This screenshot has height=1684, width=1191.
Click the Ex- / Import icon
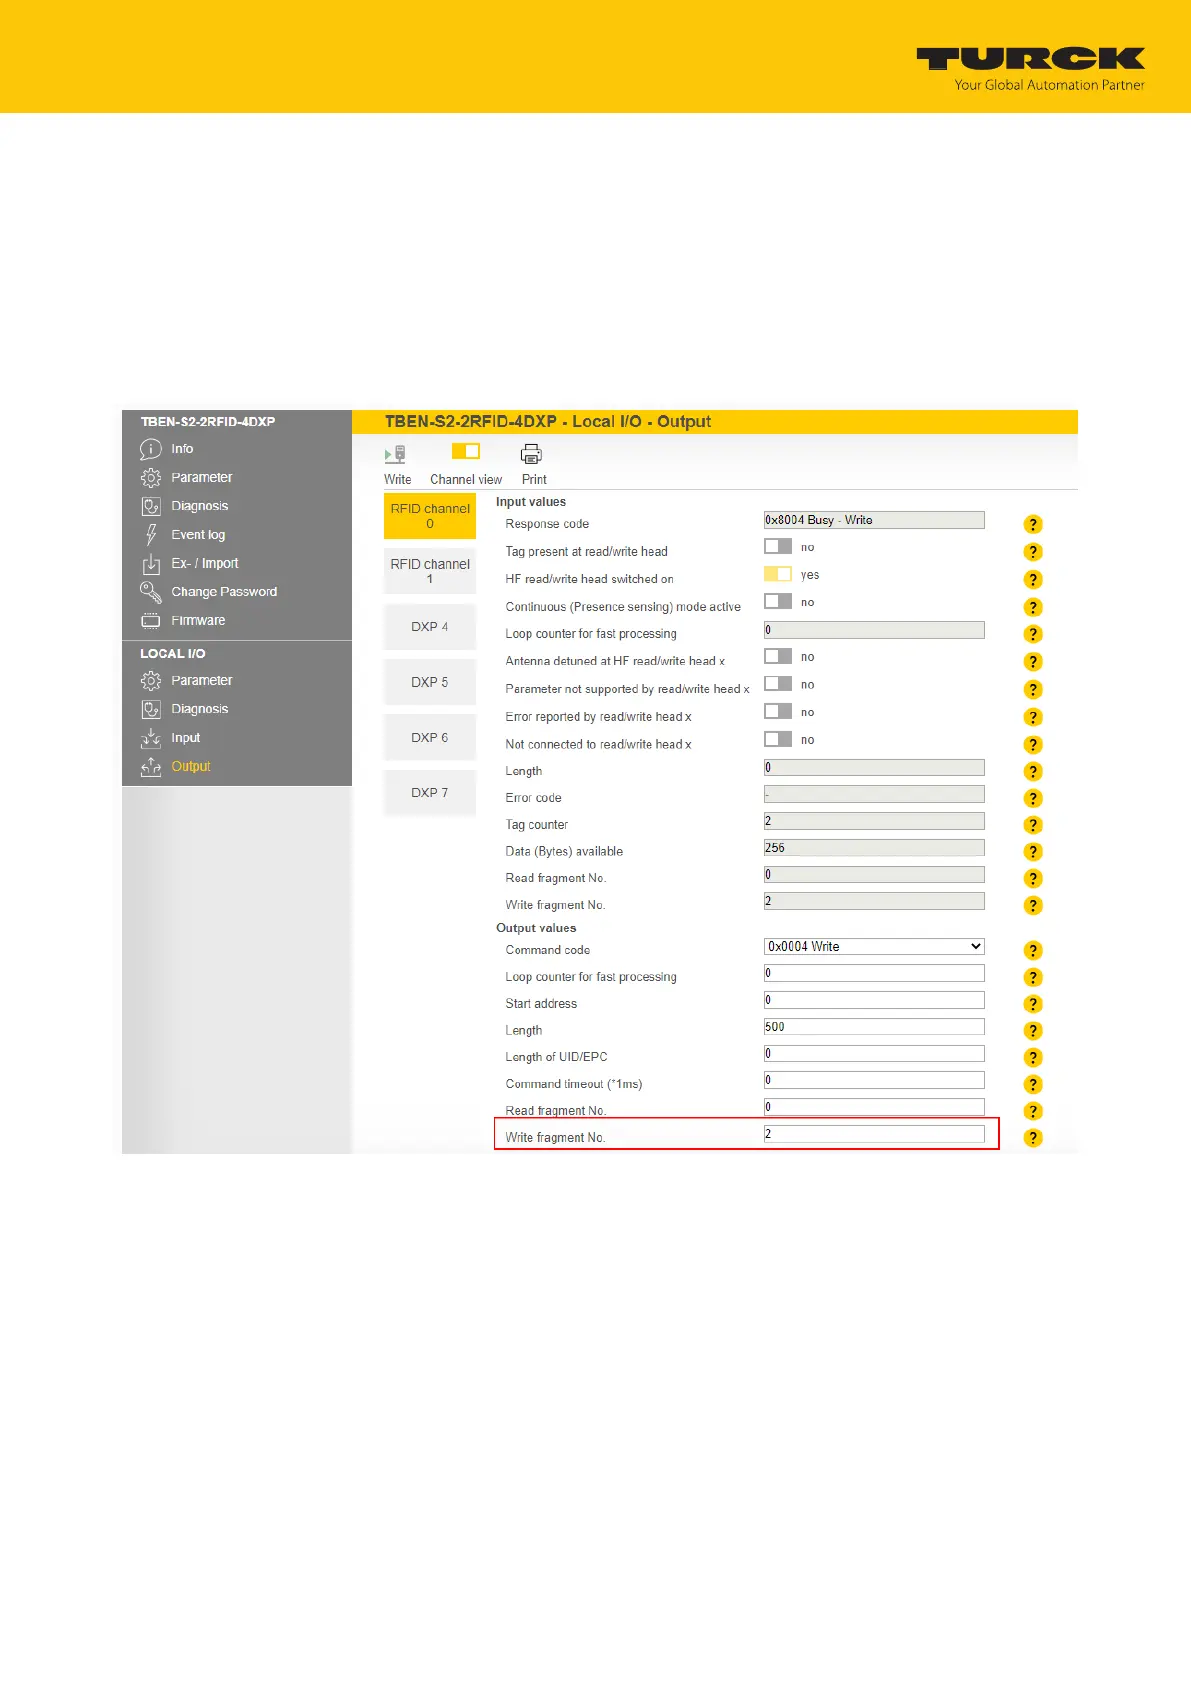(150, 564)
